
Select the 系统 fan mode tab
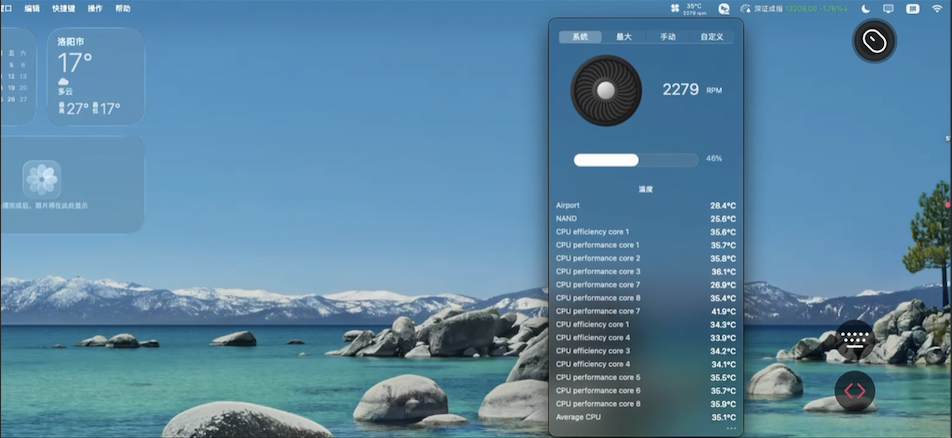(580, 37)
